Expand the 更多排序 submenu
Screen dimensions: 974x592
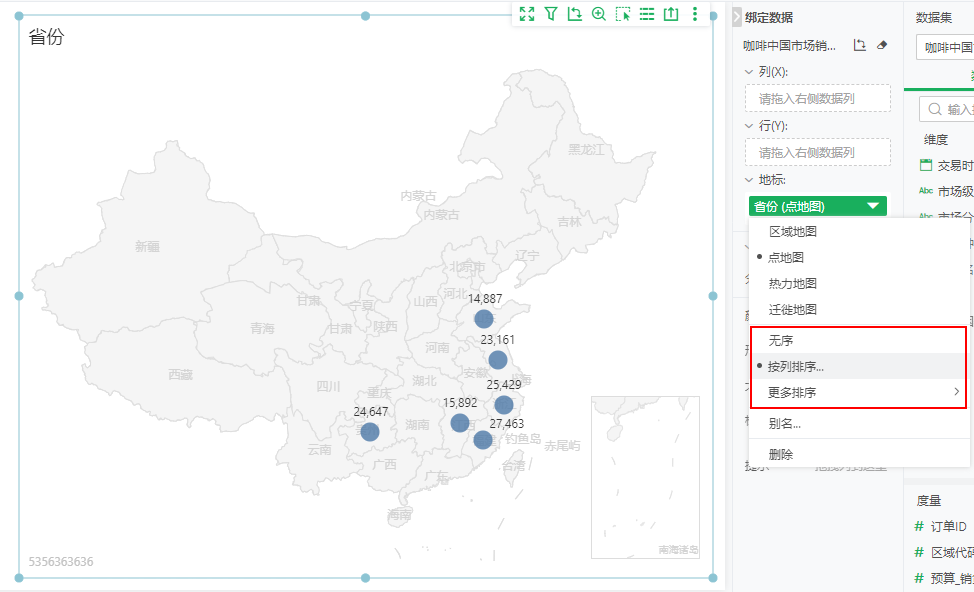pyautogui.click(x=790, y=391)
